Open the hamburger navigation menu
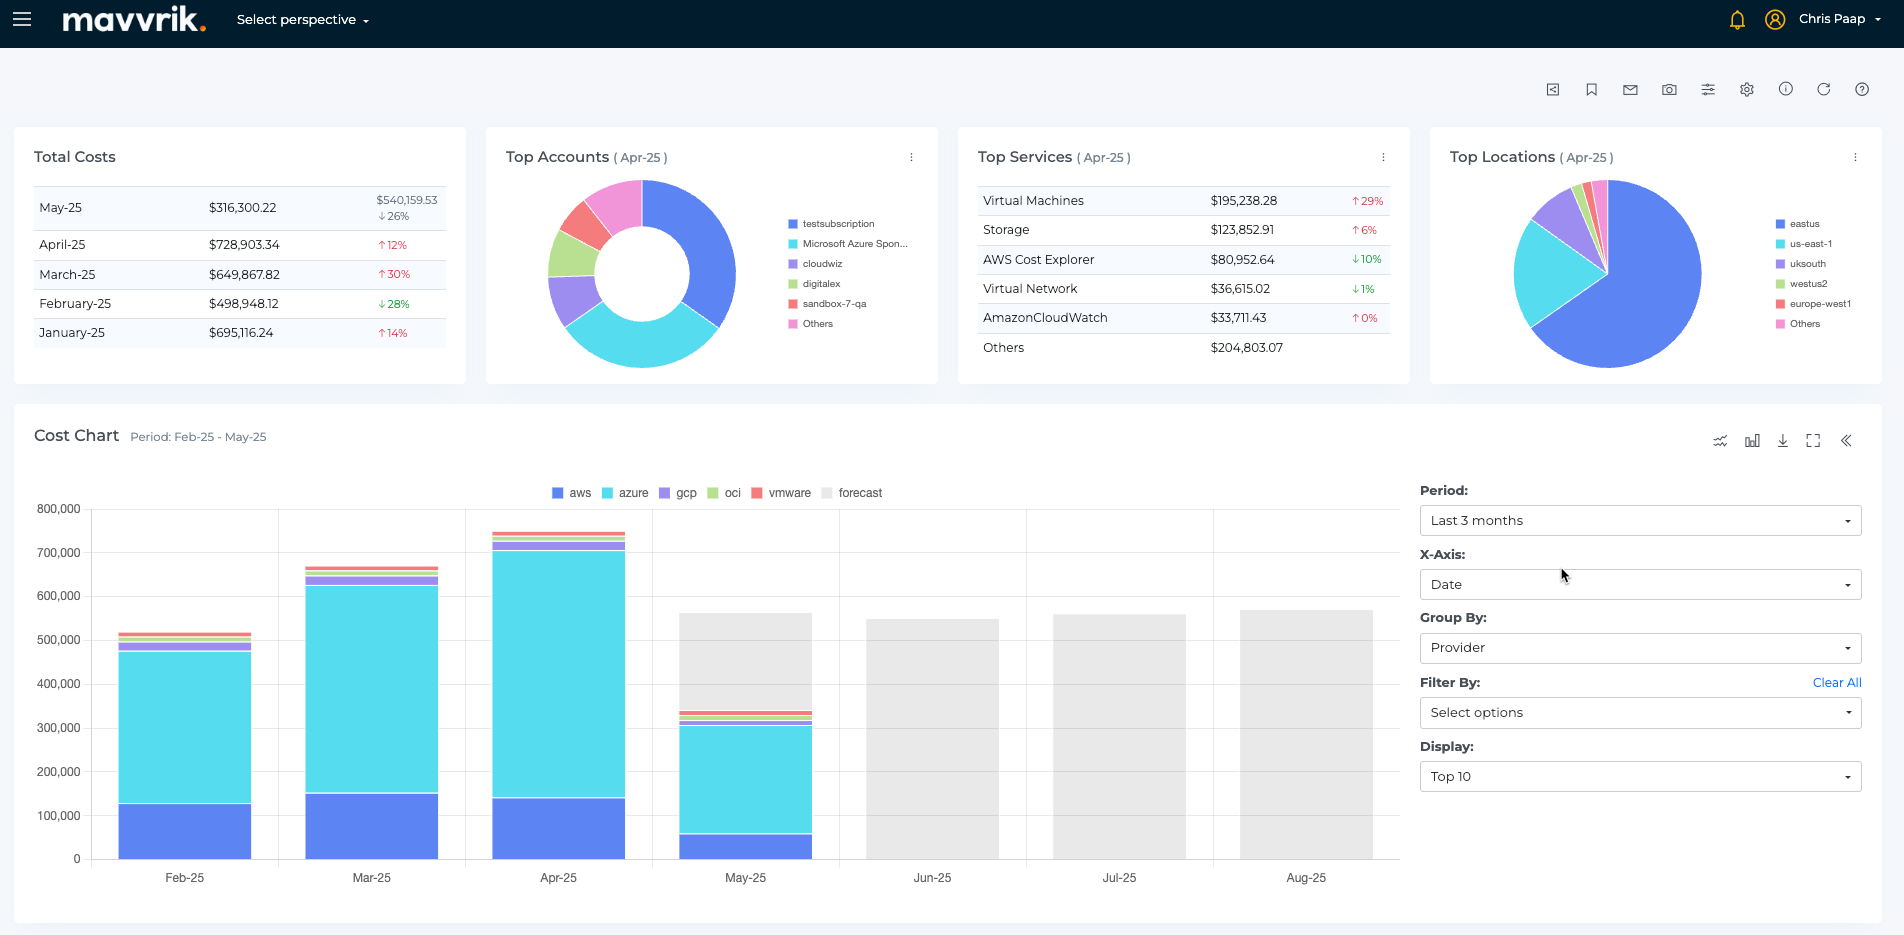Image resolution: width=1904 pixels, height=935 pixels. 22,20
